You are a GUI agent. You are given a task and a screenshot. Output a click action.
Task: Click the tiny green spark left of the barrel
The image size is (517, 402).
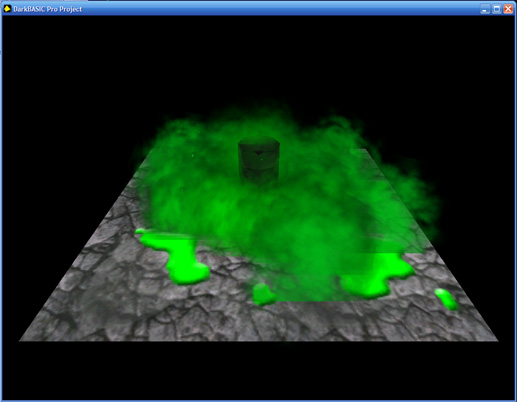[192, 155]
